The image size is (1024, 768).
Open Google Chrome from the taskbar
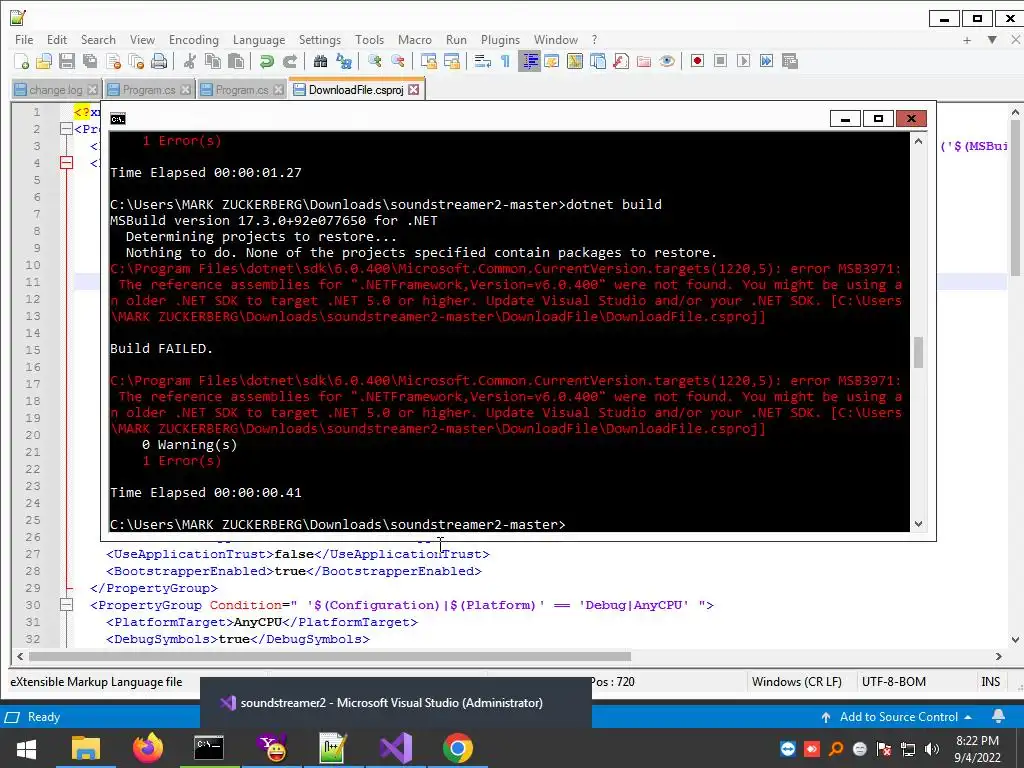[457, 748]
